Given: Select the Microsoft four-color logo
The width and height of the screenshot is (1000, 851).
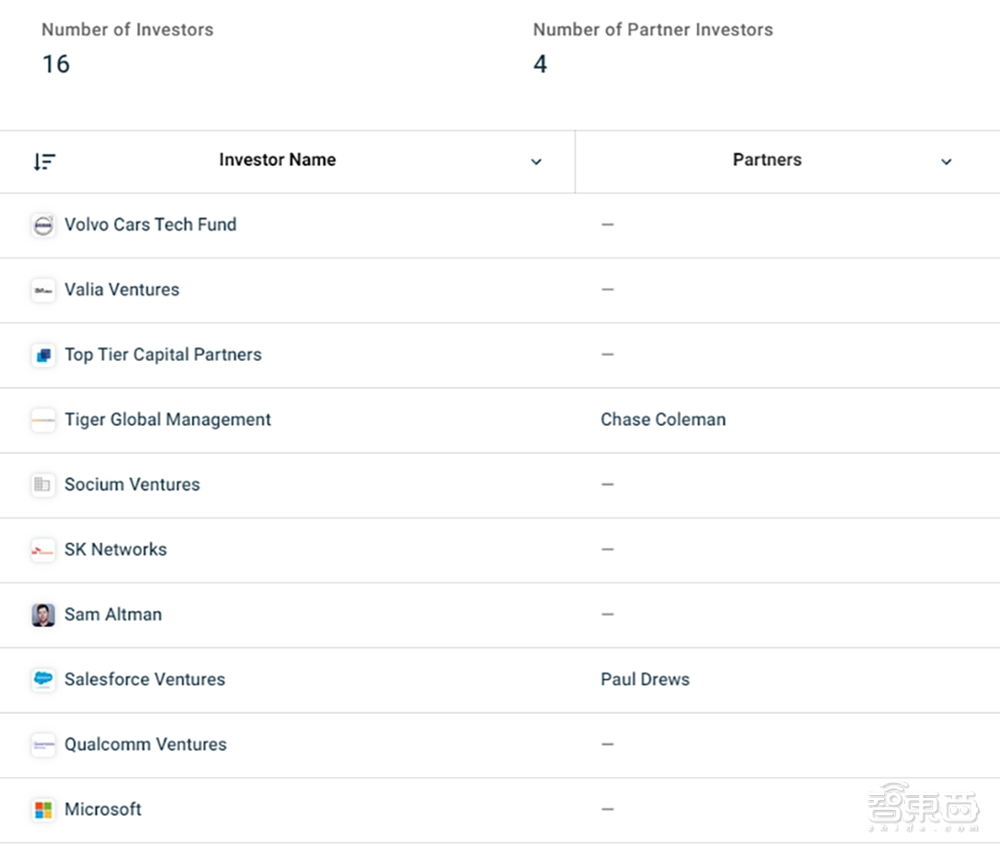Looking at the screenshot, I should [43, 810].
